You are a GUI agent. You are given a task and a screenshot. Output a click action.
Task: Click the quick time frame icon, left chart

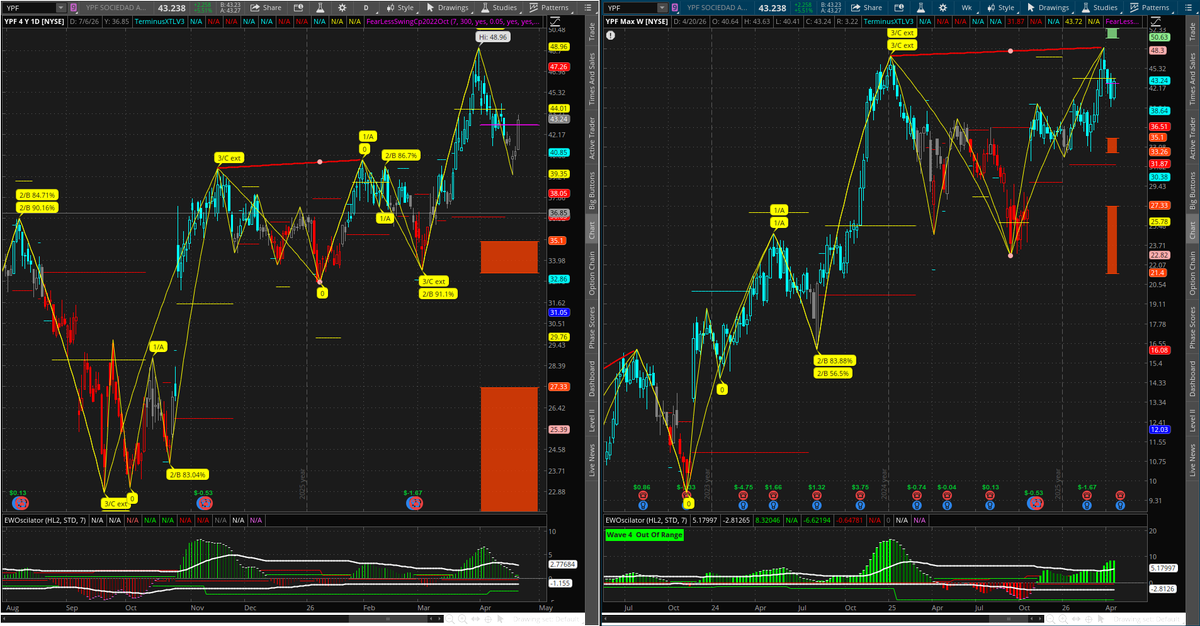[298, 8]
